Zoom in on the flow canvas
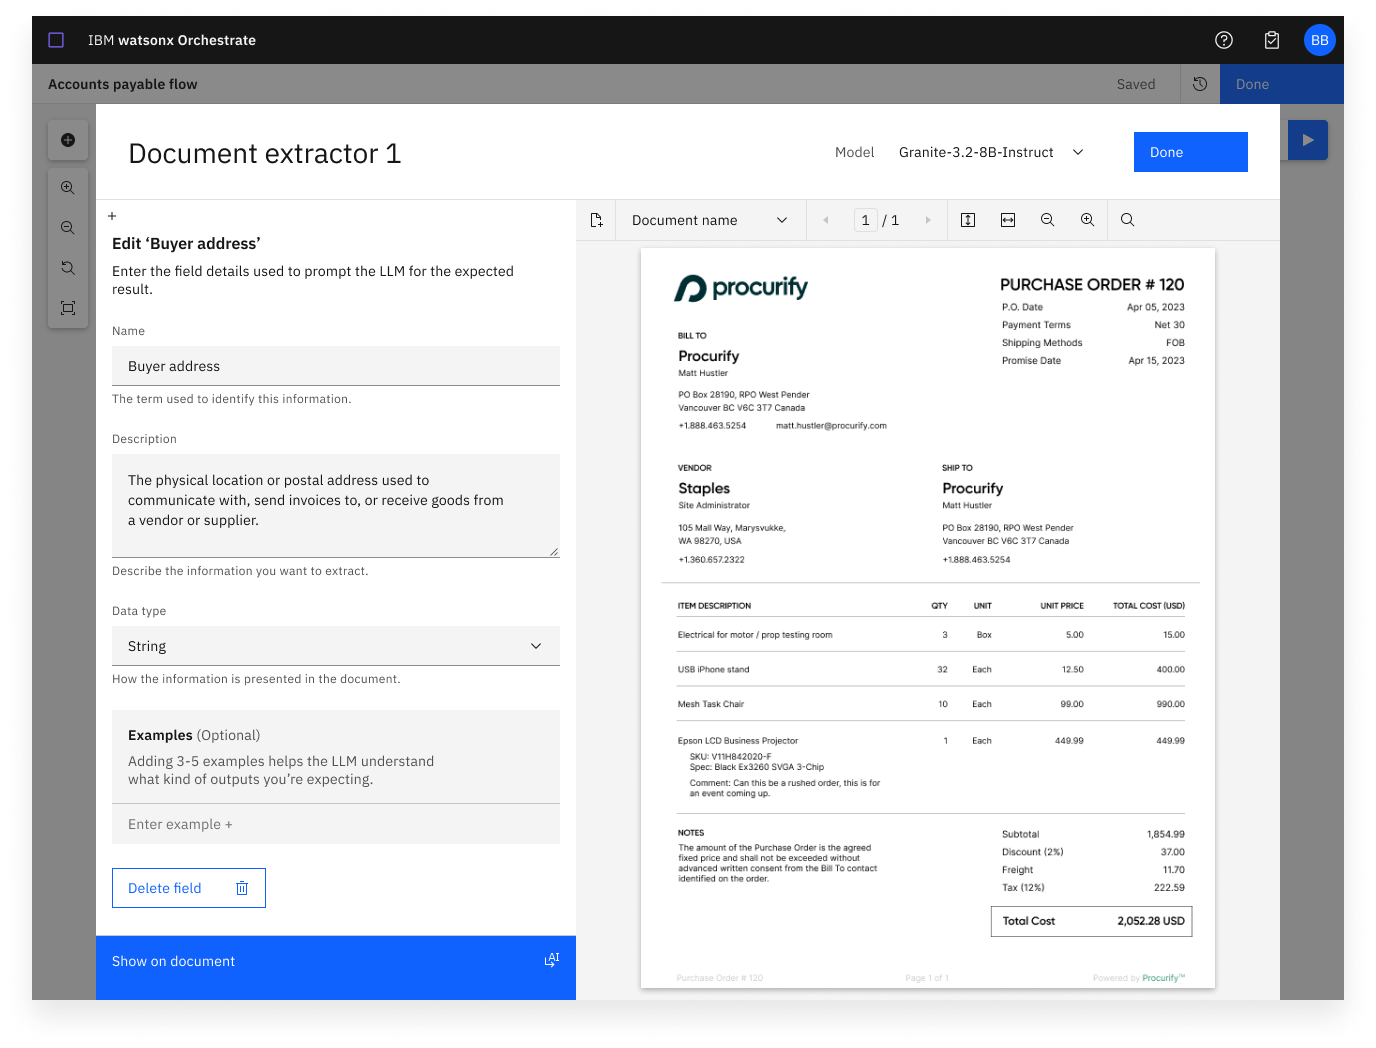The width and height of the screenshot is (1376, 1048). coord(68,188)
